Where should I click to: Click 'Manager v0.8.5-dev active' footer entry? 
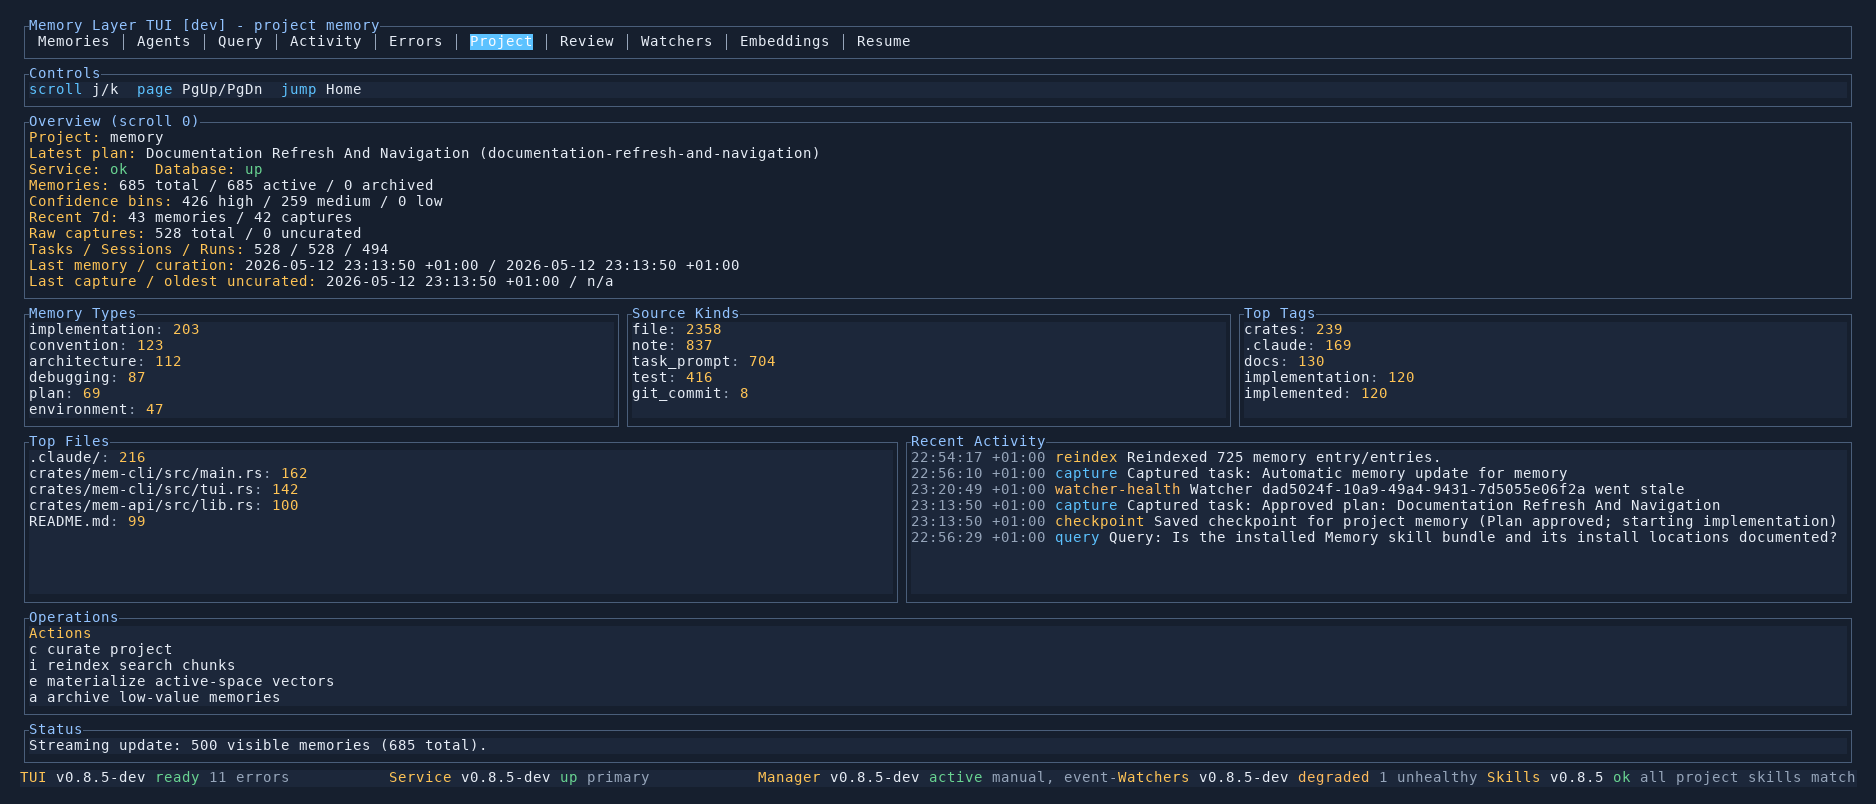point(870,777)
